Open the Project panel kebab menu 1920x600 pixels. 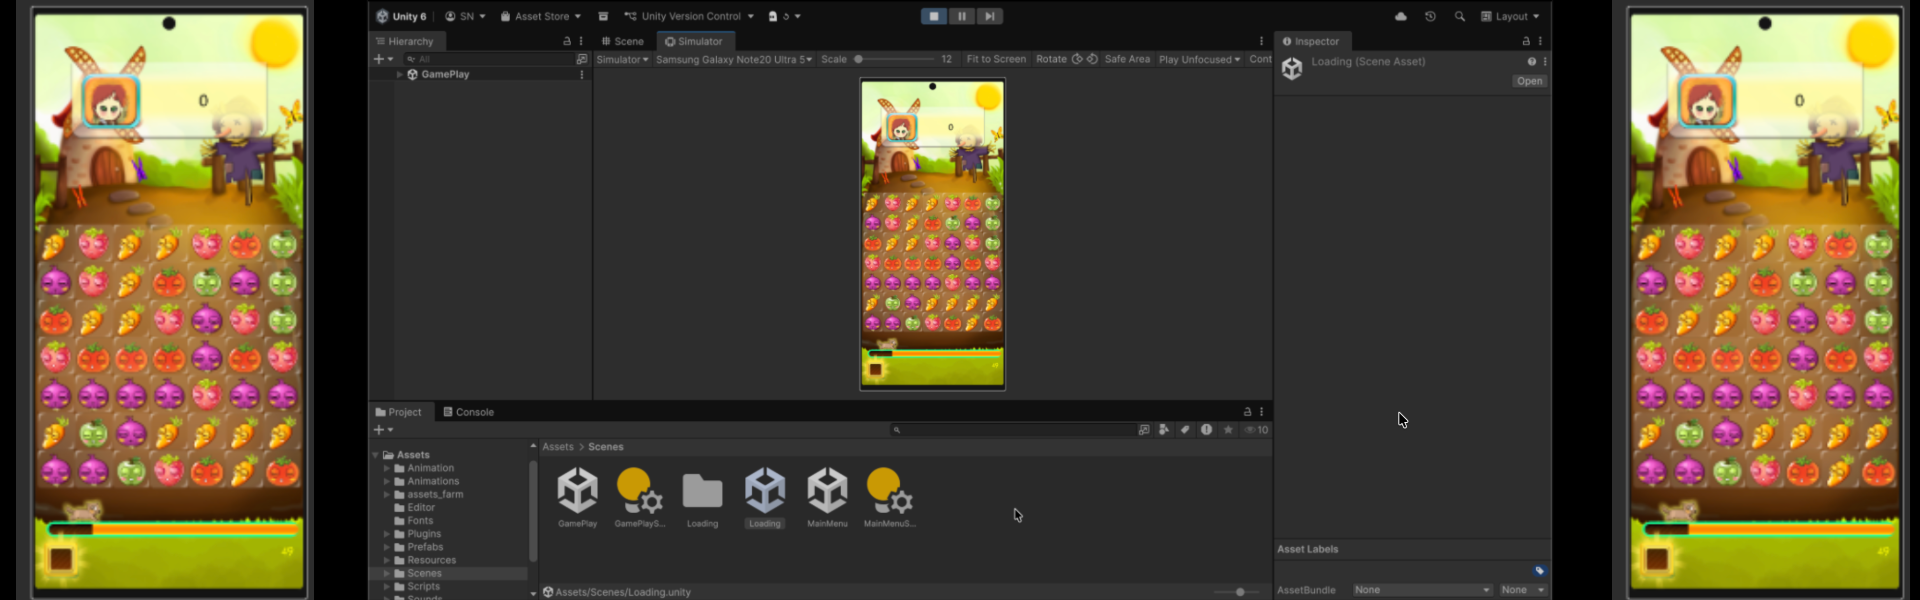tap(1262, 411)
